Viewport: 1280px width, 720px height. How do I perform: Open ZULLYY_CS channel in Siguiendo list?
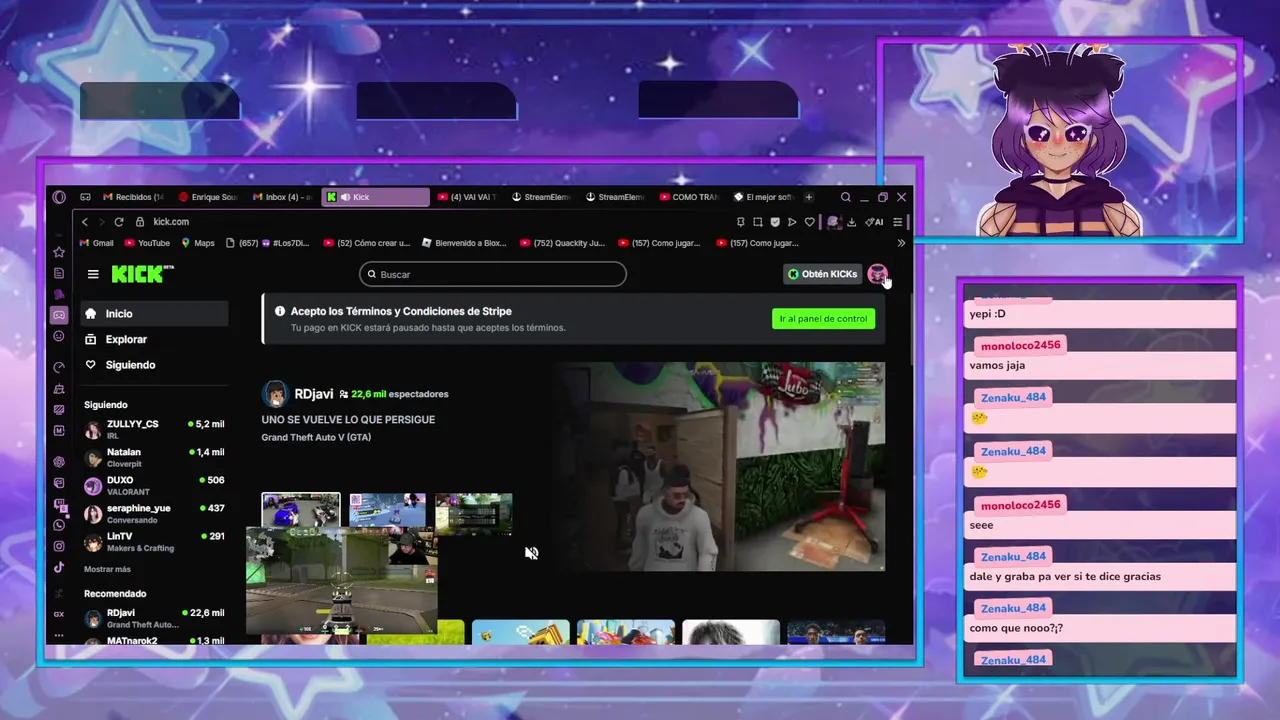[x=154, y=428]
